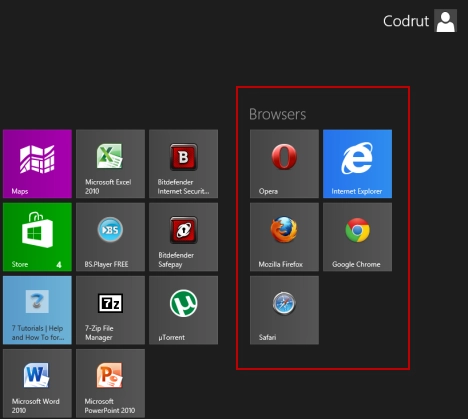Screen dimensions: 468x419
Task: Open 7 Tutorials help tile
Action: coord(37,310)
